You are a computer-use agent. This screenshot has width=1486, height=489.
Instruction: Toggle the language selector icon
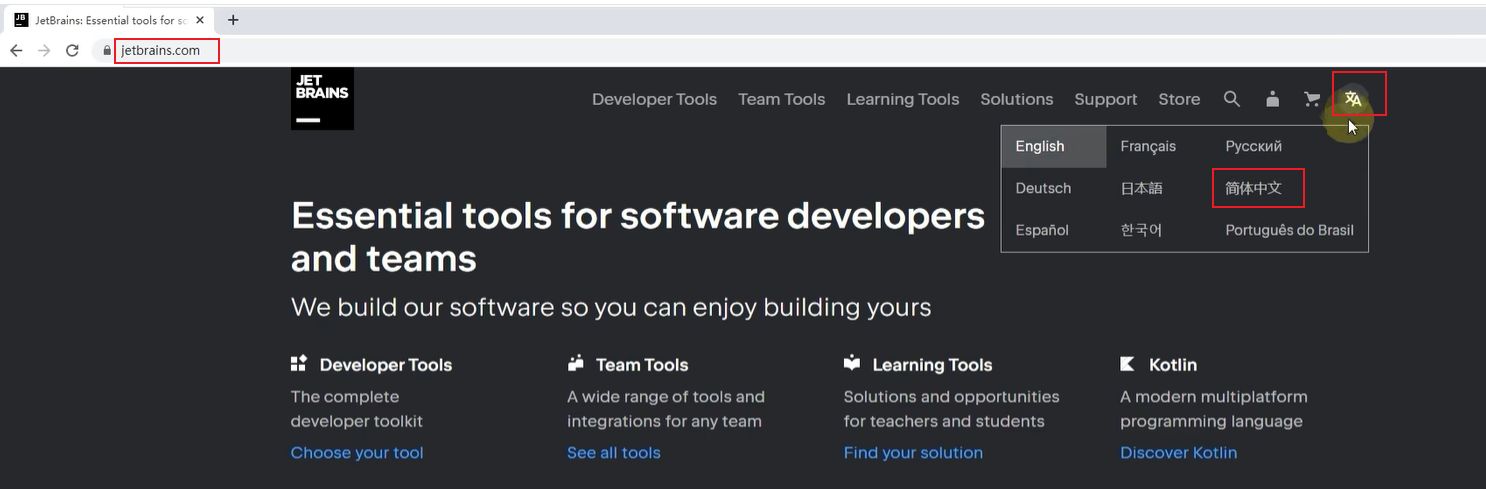click(1353, 99)
